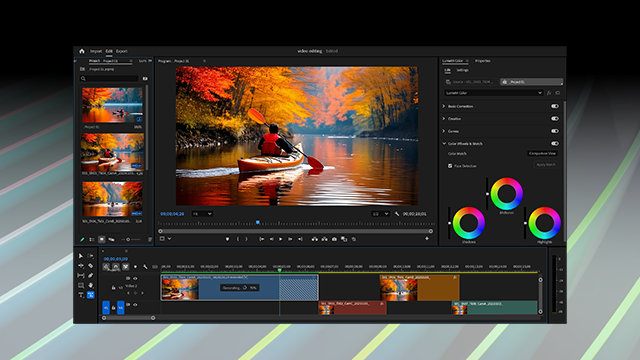Step back one frame

pyautogui.click(x=271, y=239)
